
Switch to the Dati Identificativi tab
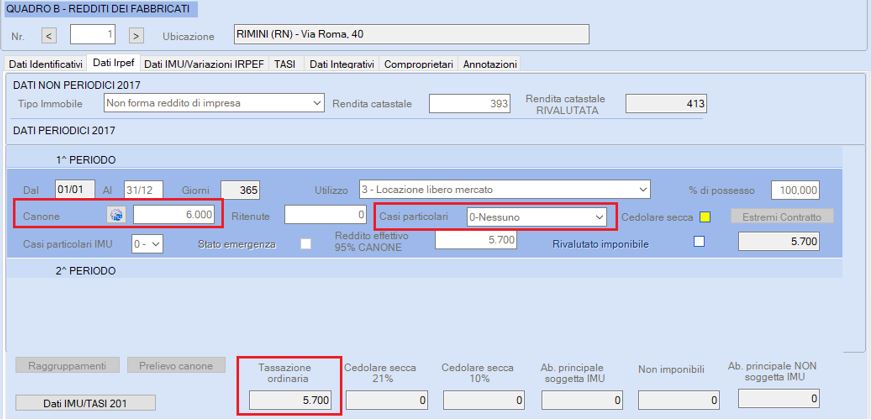pos(46,64)
